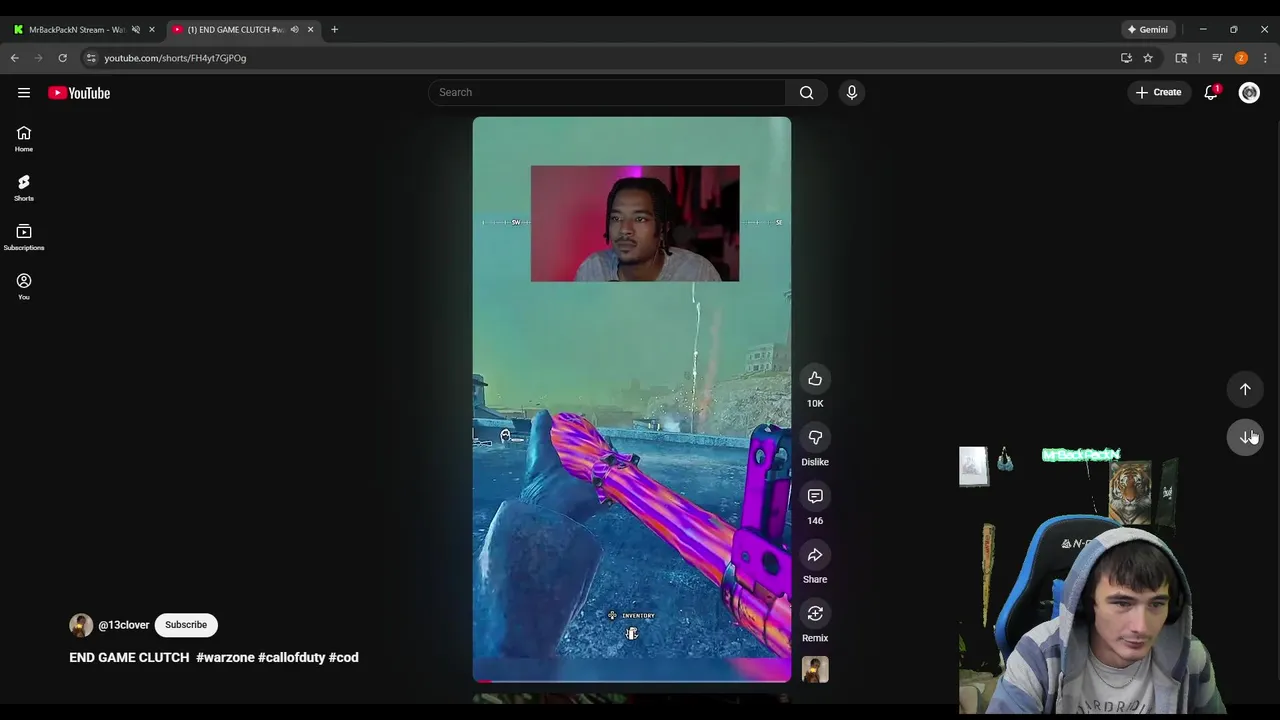The height and width of the screenshot is (720, 1280).
Task: Switch to END GAME CLUTCH tab
Action: coord(235,30)
